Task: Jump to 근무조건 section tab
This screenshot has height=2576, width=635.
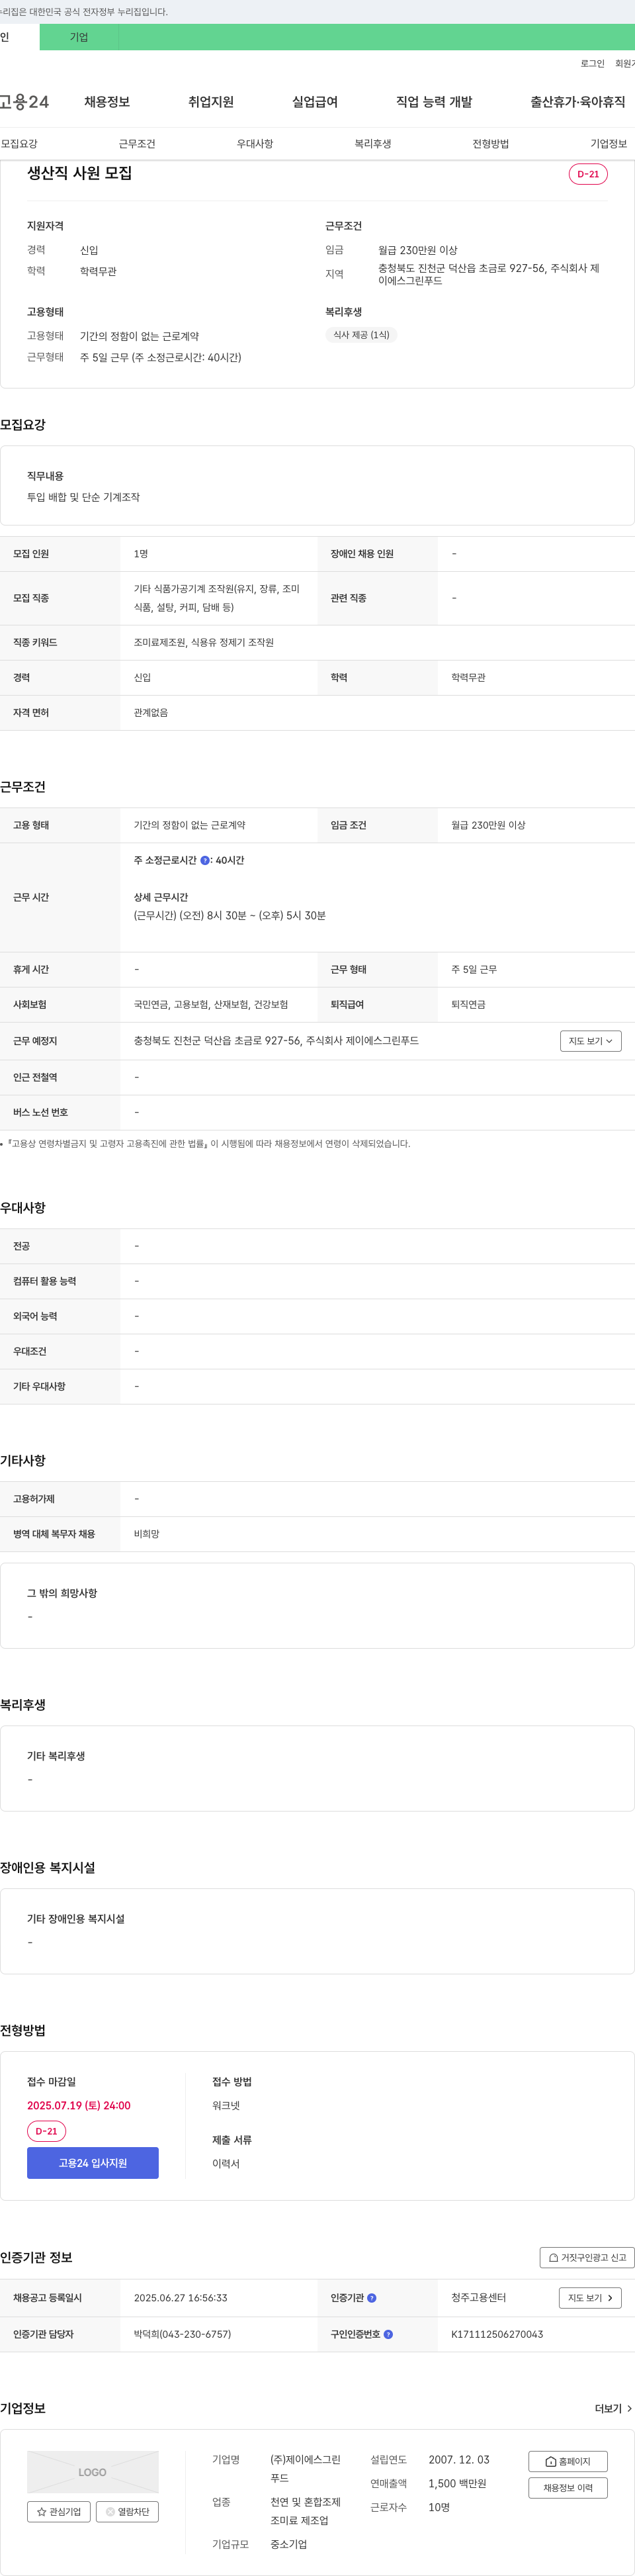Action: point(137,144)
